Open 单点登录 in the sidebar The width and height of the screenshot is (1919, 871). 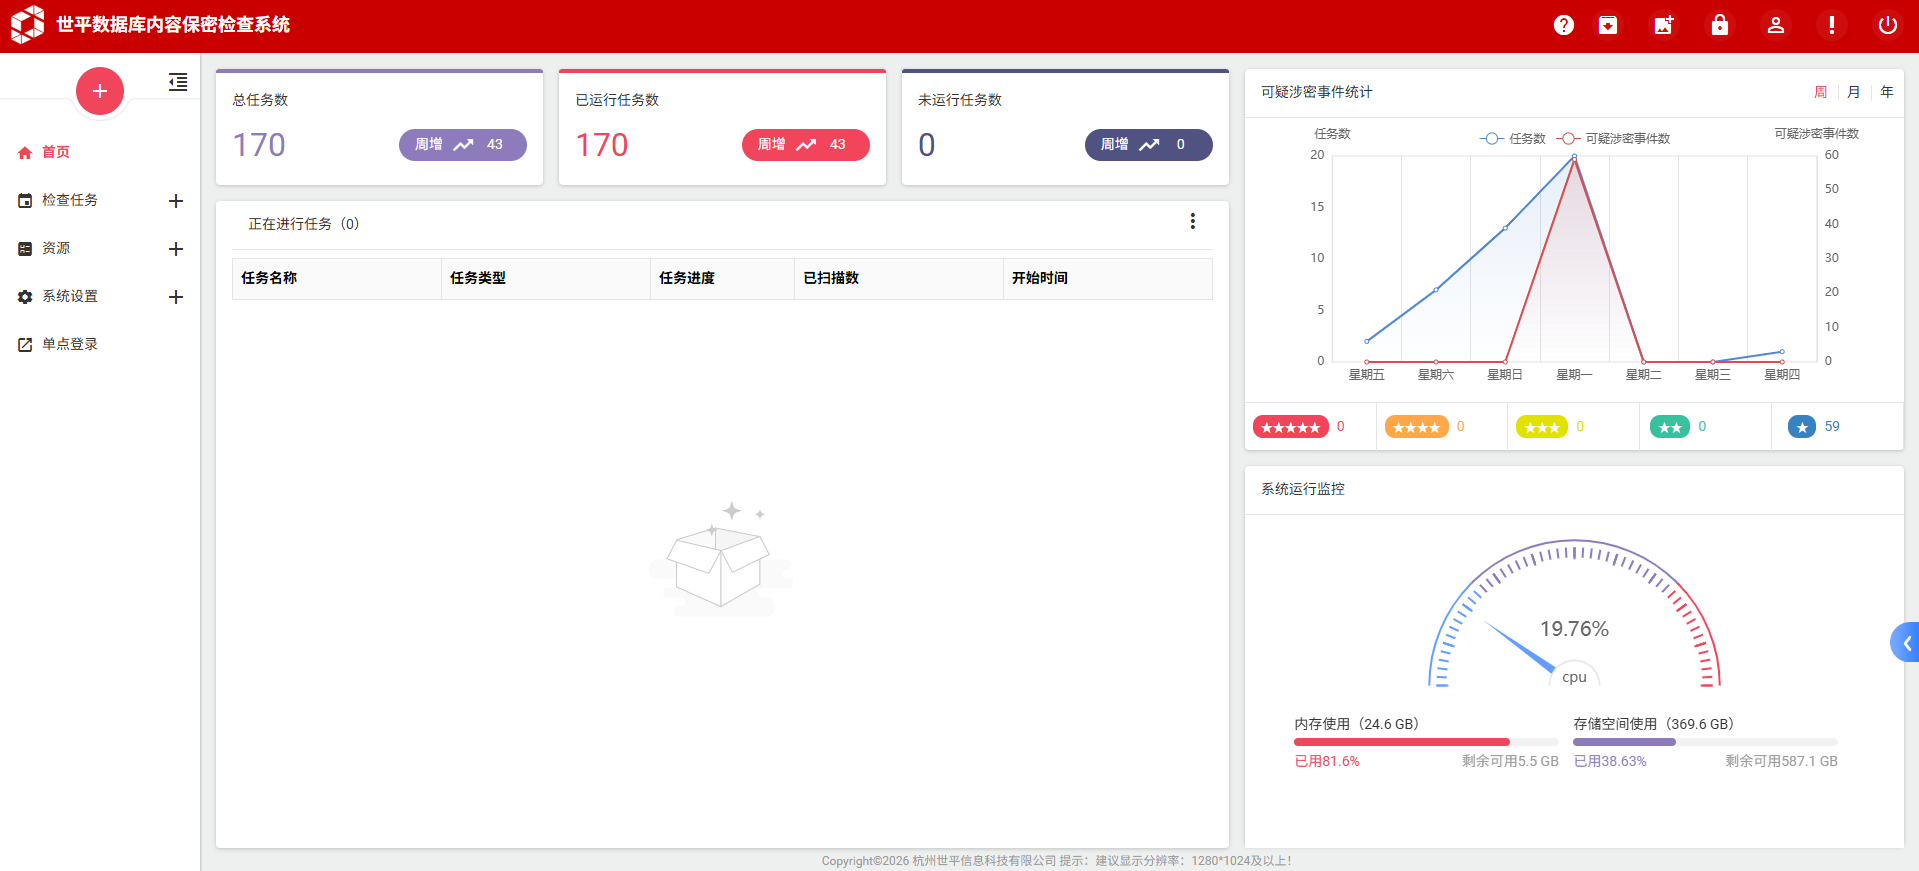(x=69, y=344)
